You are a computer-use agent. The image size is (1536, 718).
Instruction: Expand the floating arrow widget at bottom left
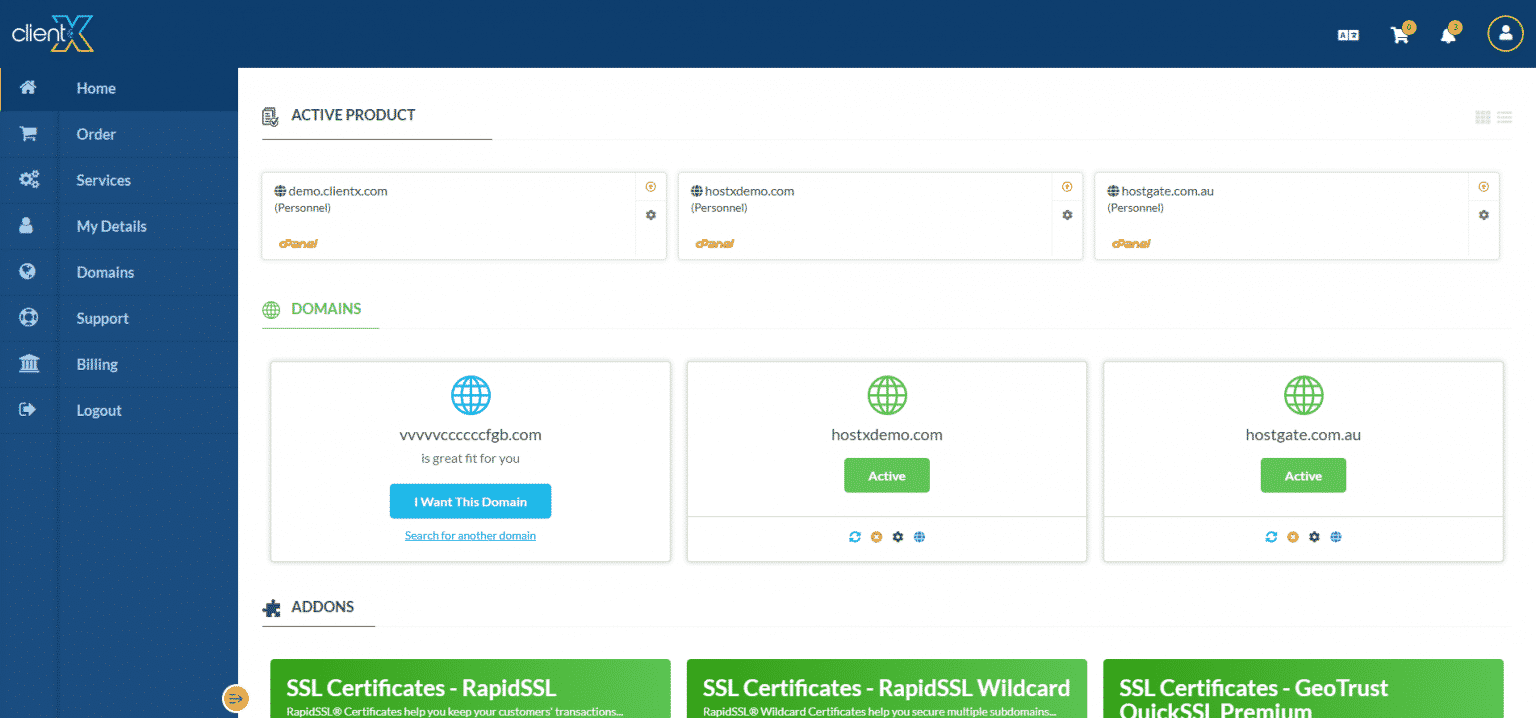[236, 698]
